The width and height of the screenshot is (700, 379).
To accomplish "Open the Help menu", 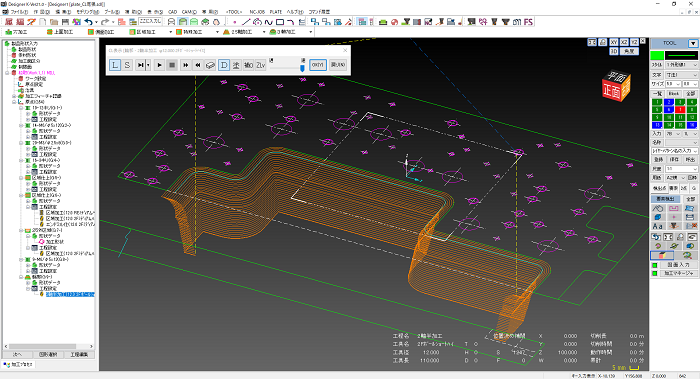I will 295,12.
